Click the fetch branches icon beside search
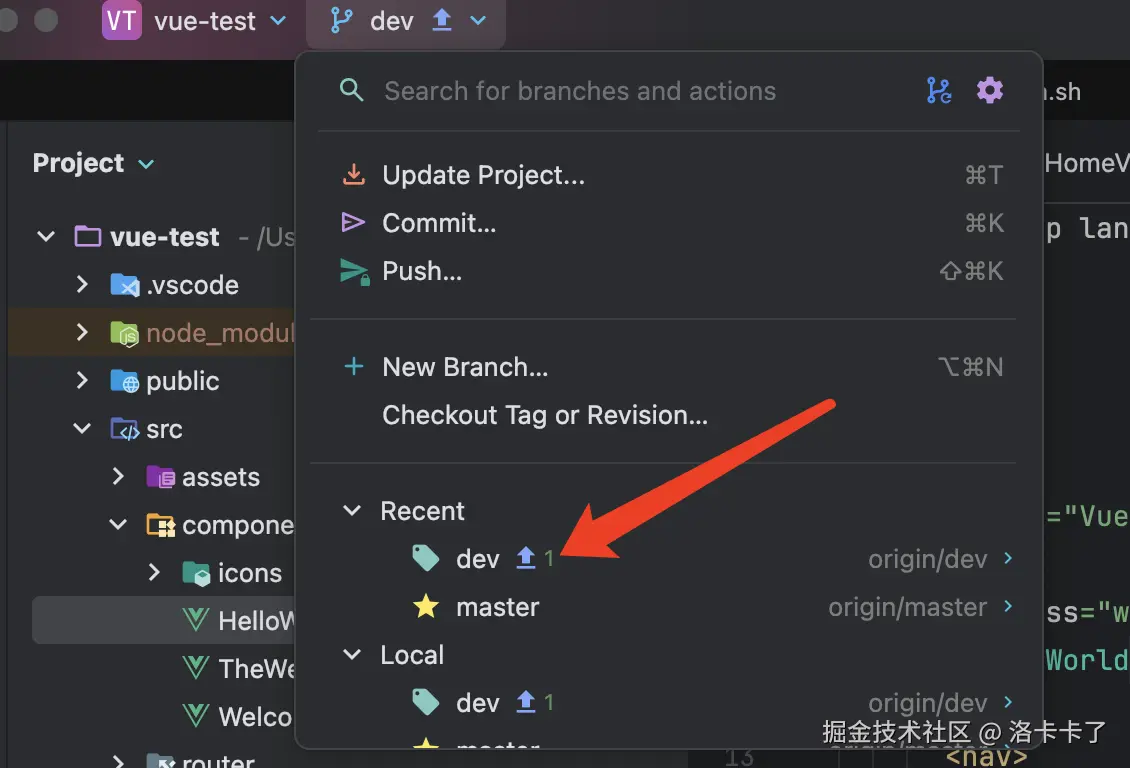 click(x=939, y=91)
